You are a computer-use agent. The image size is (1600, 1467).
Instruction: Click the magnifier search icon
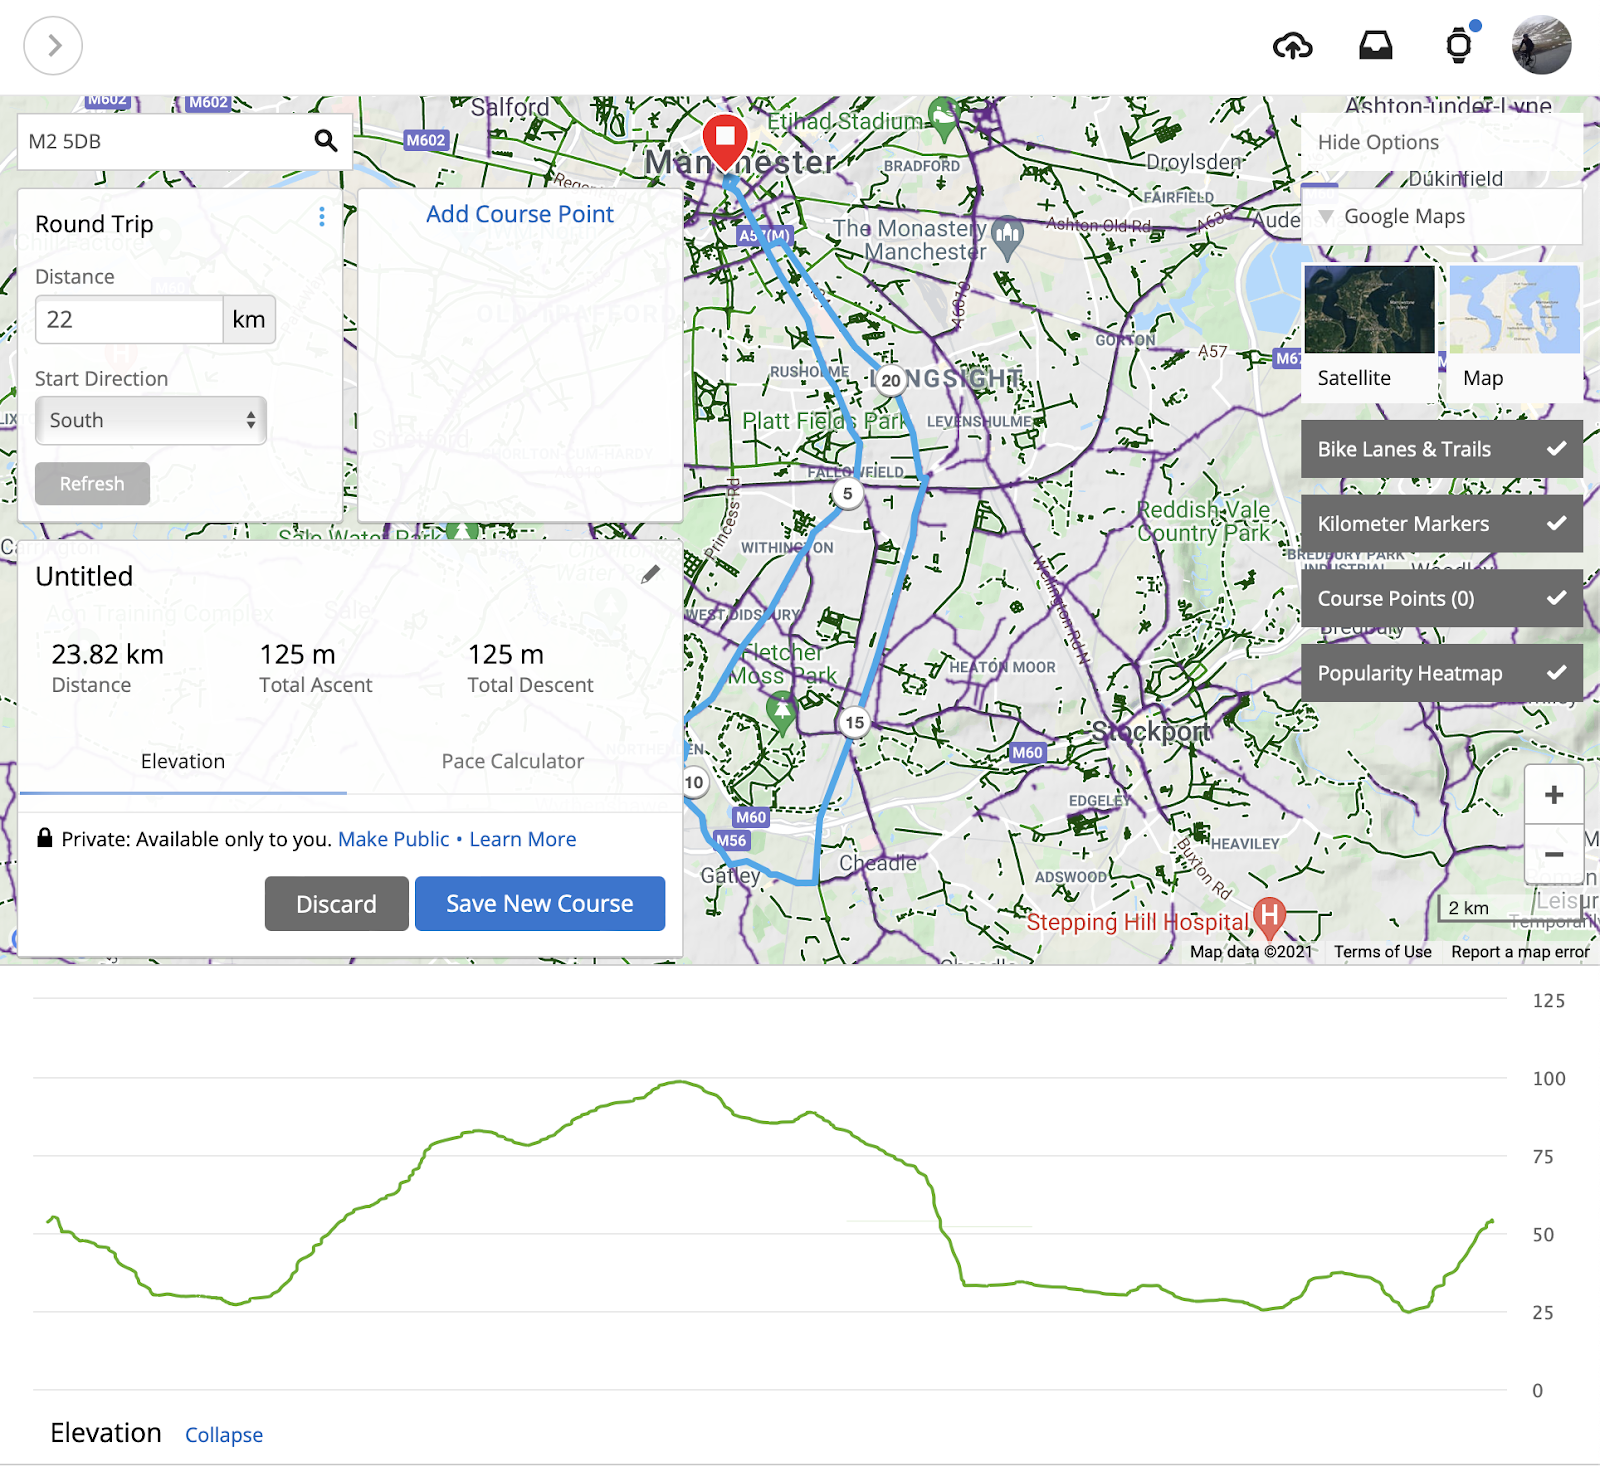click(326, 141)
